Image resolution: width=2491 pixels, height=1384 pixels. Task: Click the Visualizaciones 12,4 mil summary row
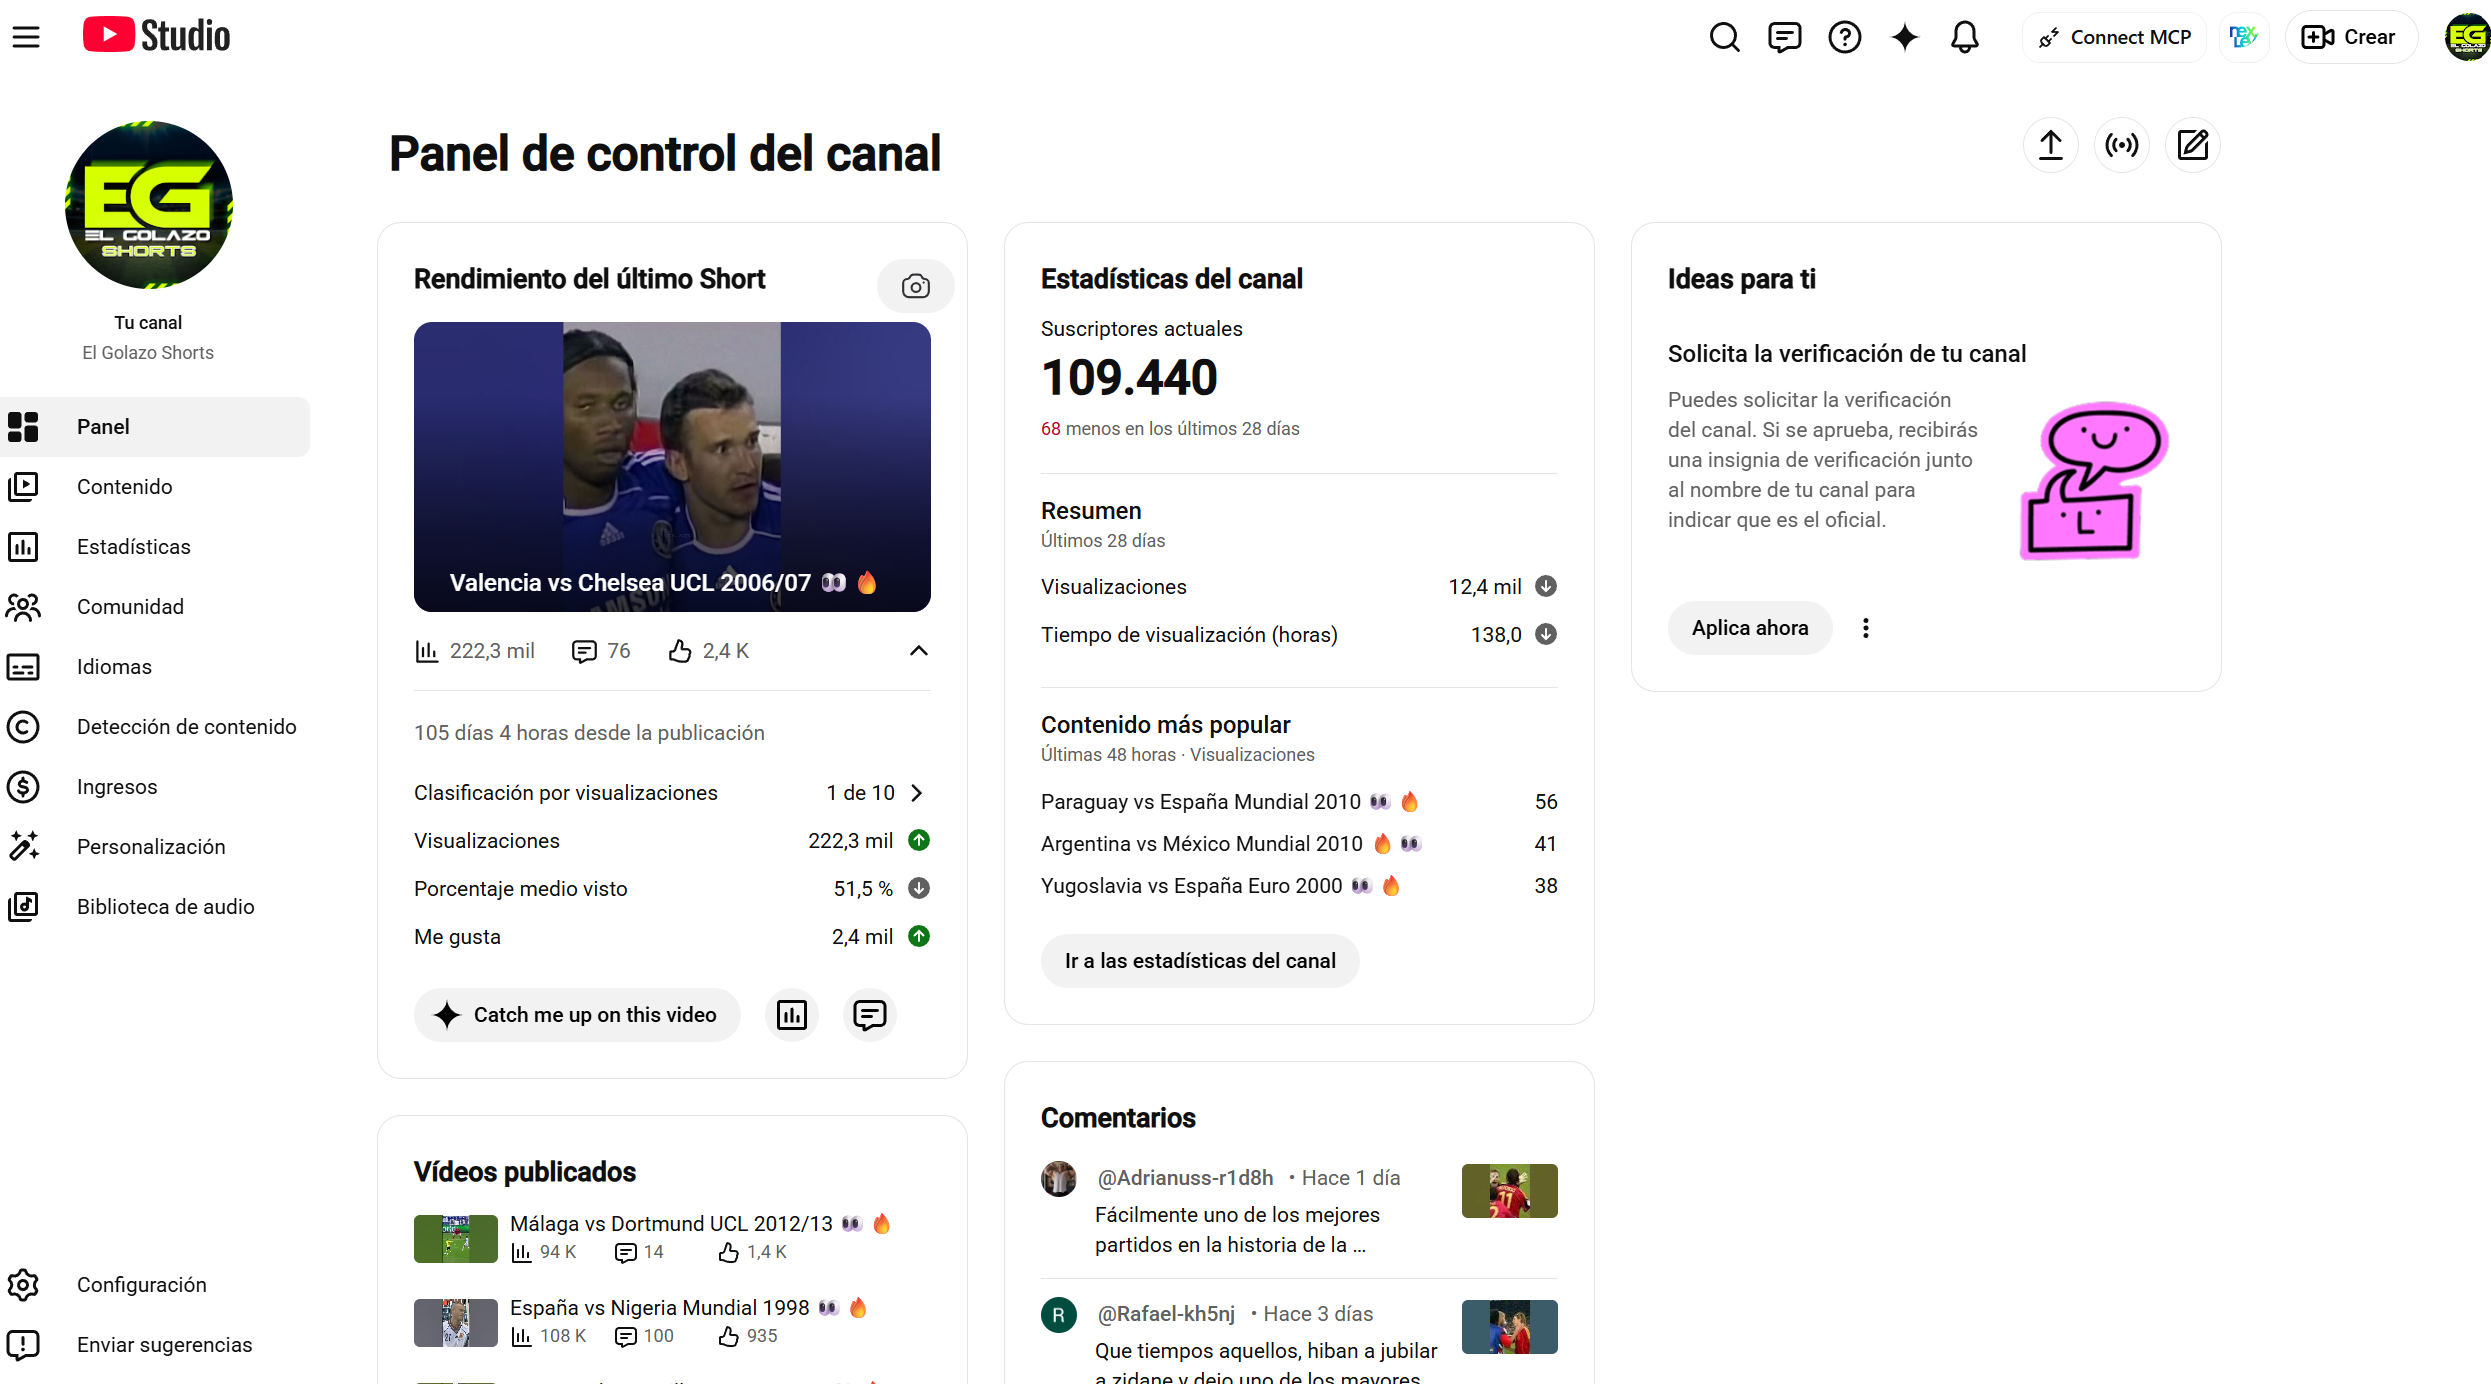point(1299,587)
